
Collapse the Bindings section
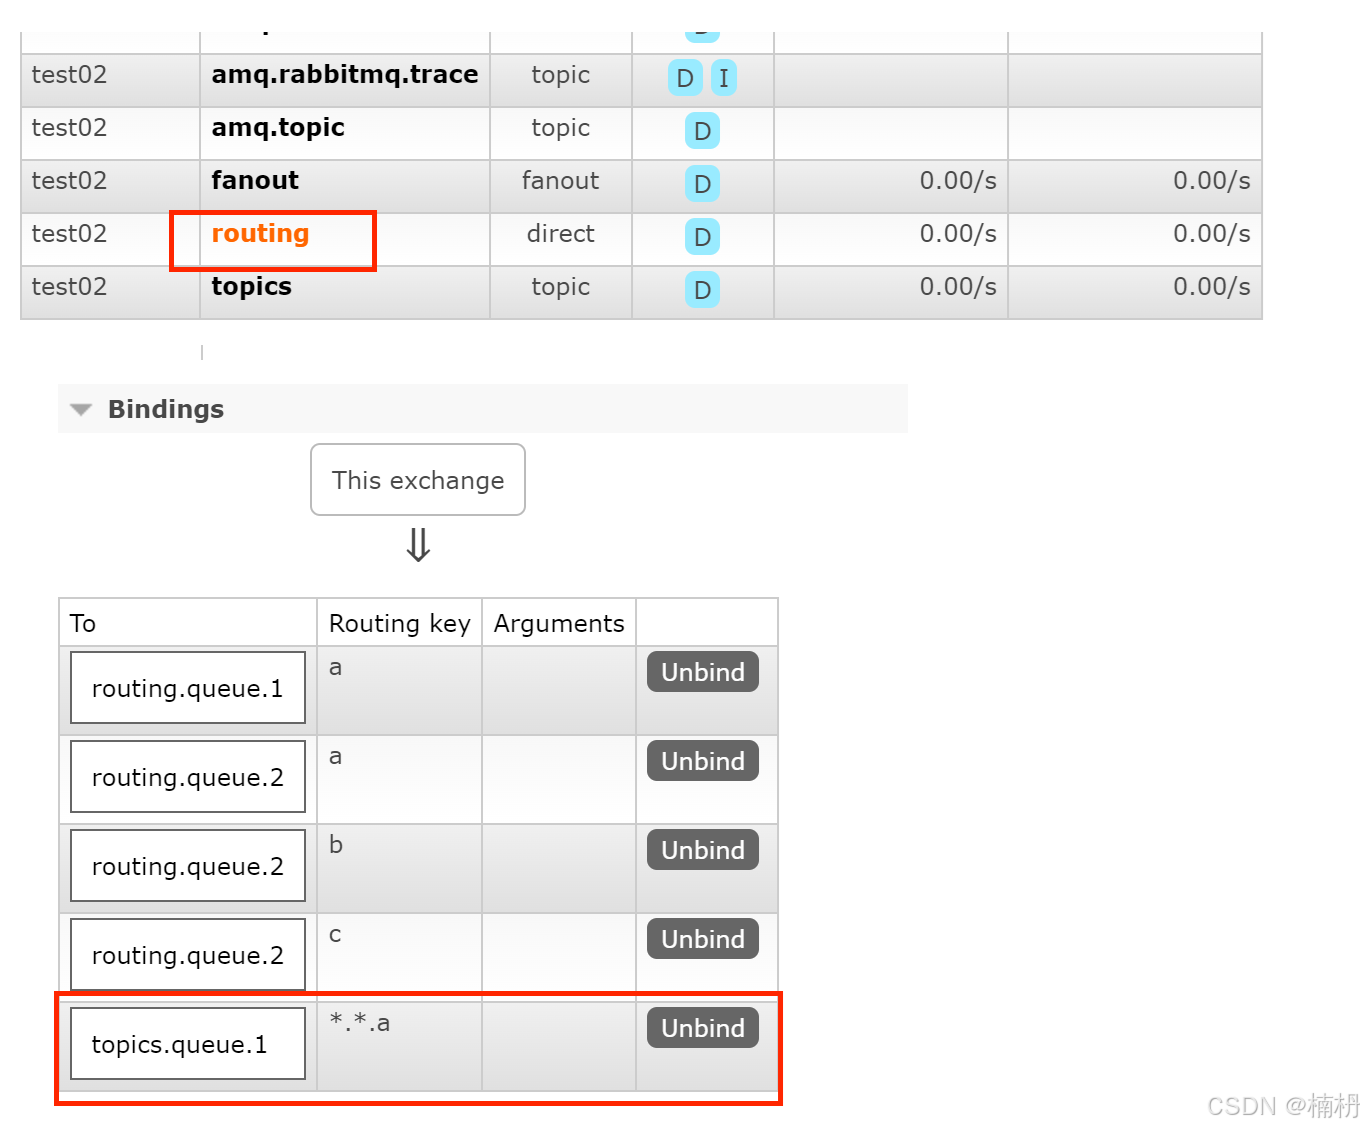click(80, 409)
